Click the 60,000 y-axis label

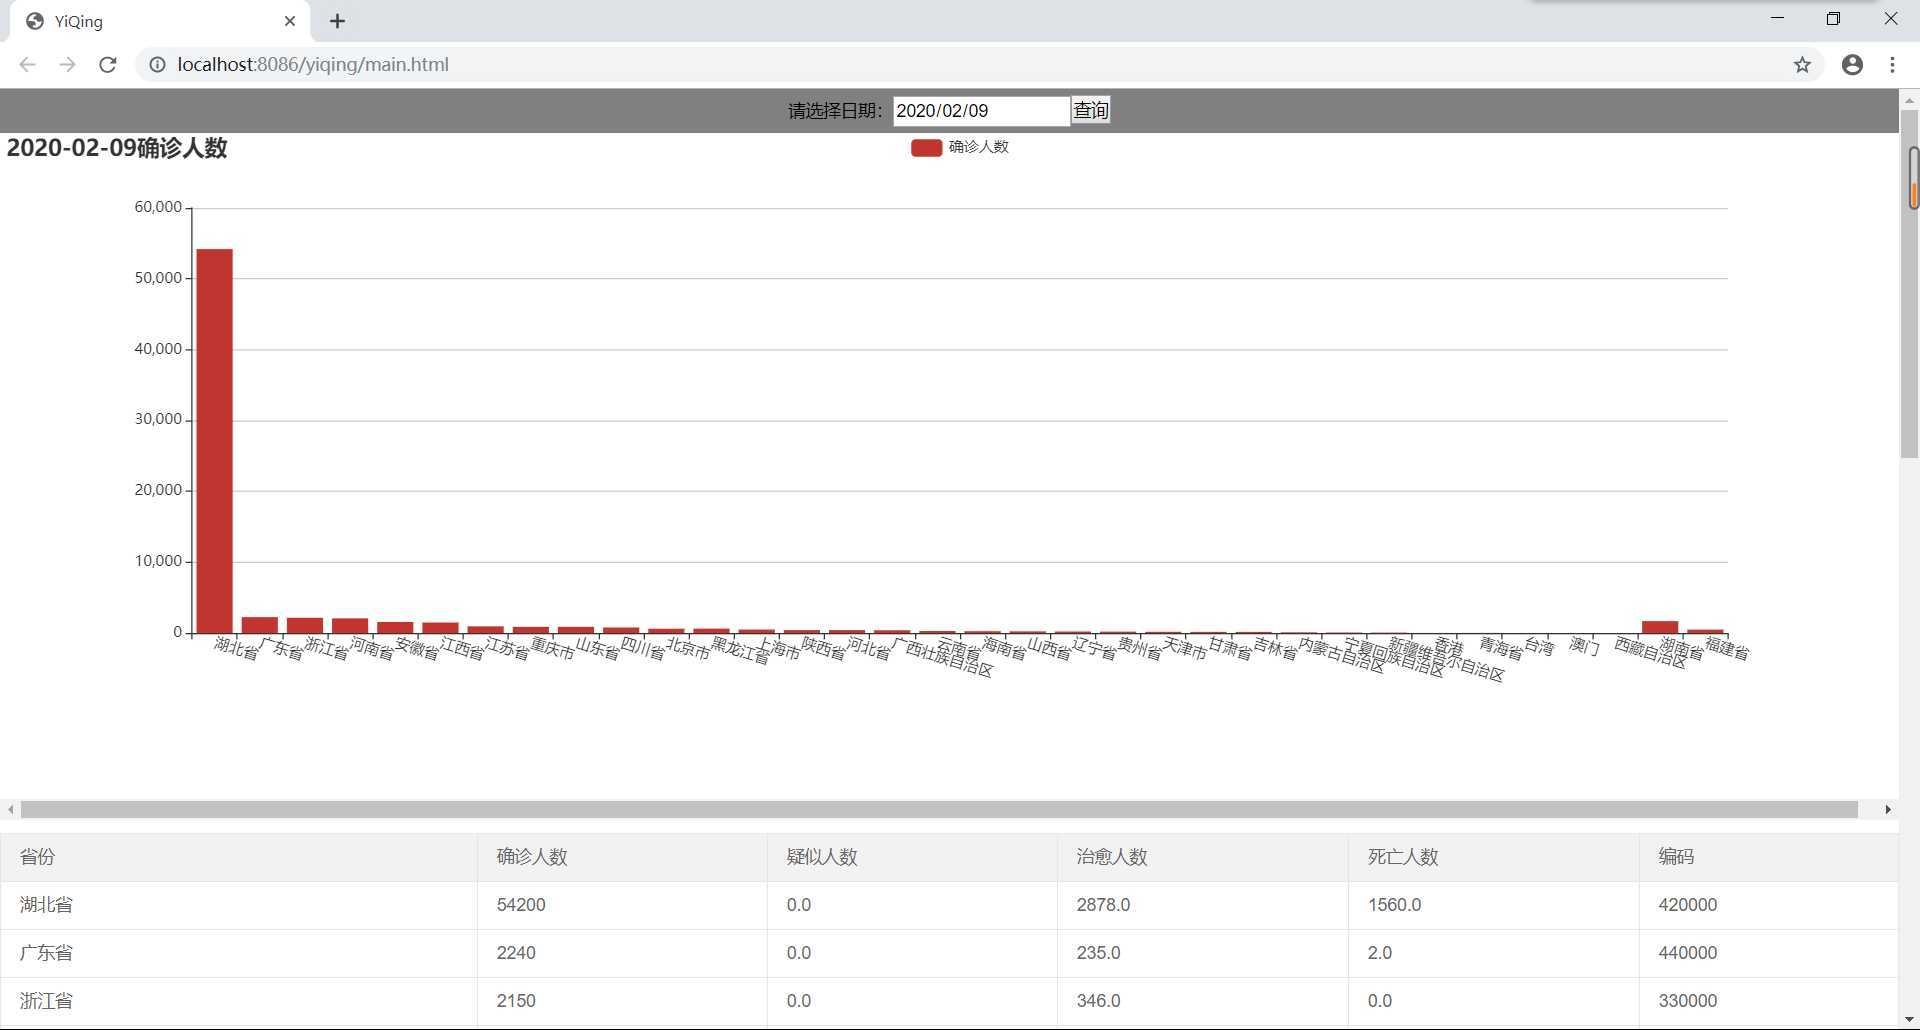click(158, 207)
